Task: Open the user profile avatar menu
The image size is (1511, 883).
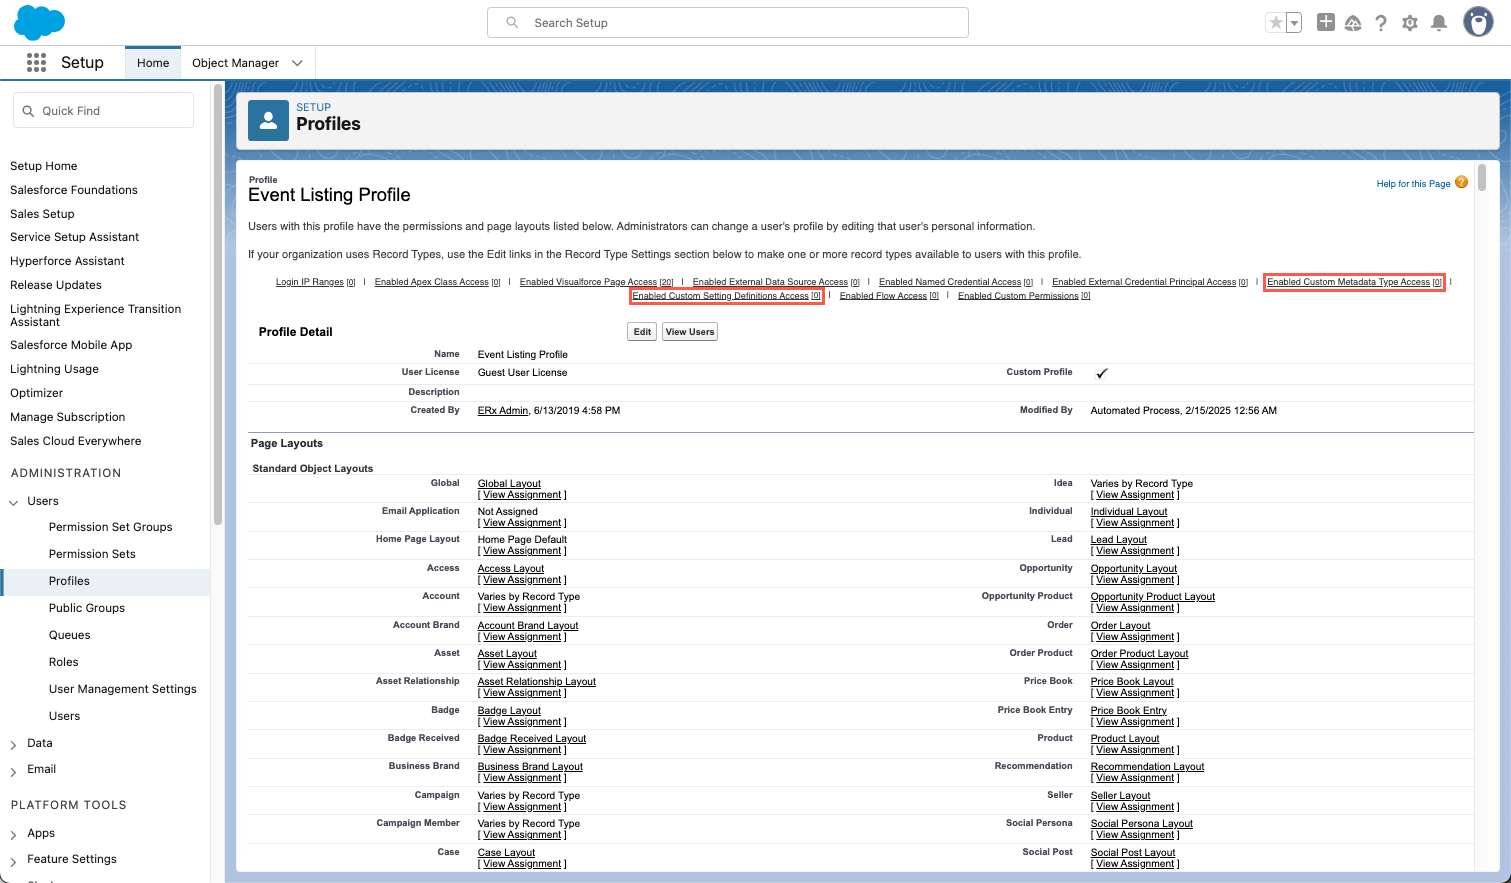Action: tap(1477, 22)
